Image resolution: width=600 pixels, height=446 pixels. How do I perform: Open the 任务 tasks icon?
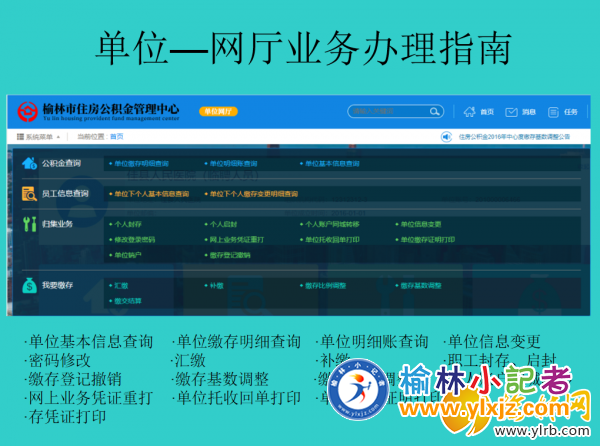[x=553, y=112]
